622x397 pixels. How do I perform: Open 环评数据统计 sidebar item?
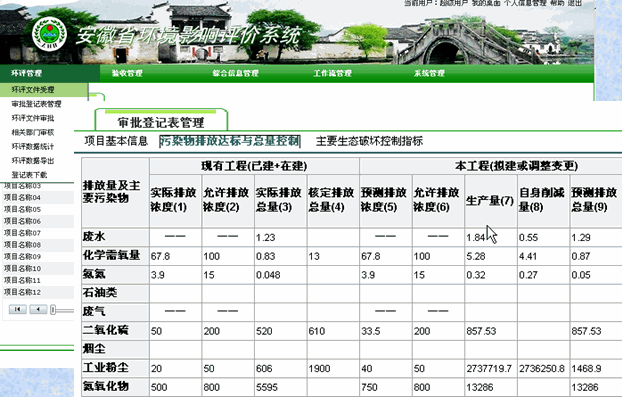(33, 146)
